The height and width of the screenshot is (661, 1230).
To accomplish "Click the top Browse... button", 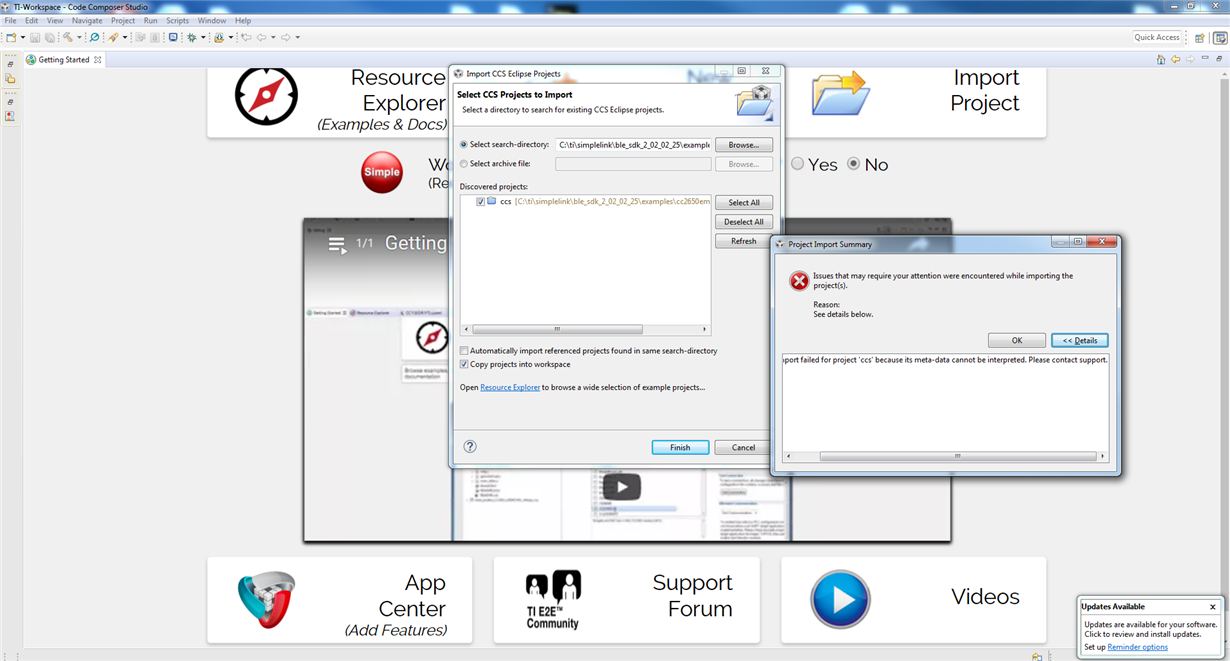I will 744,145.
